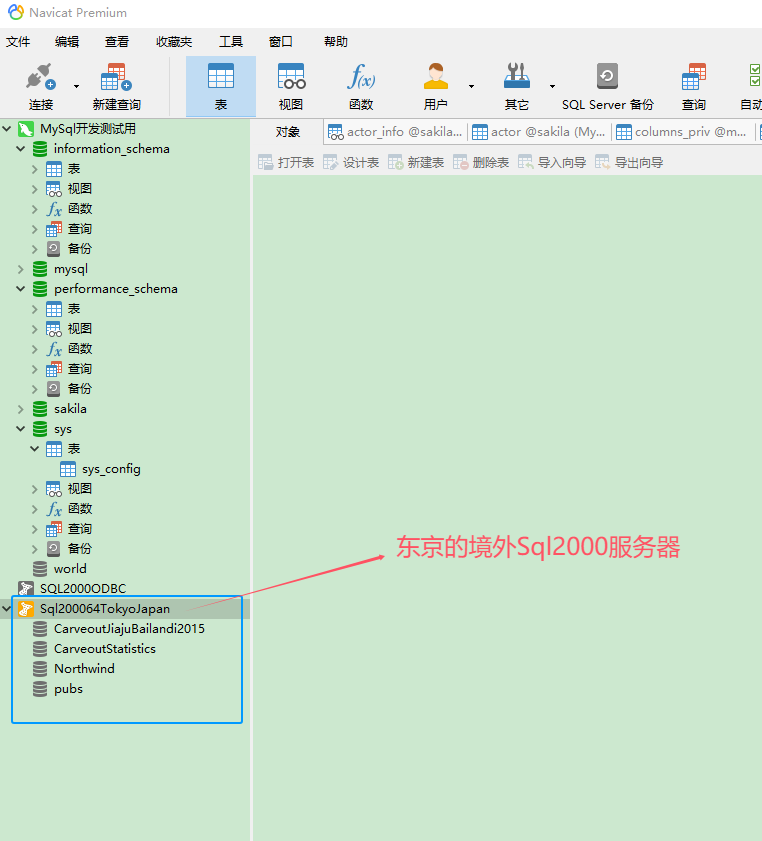The width and height of the screenshot is (762, 841).
Task: Click the Design Table (设计表) button
Action: (x=351, y=163)
